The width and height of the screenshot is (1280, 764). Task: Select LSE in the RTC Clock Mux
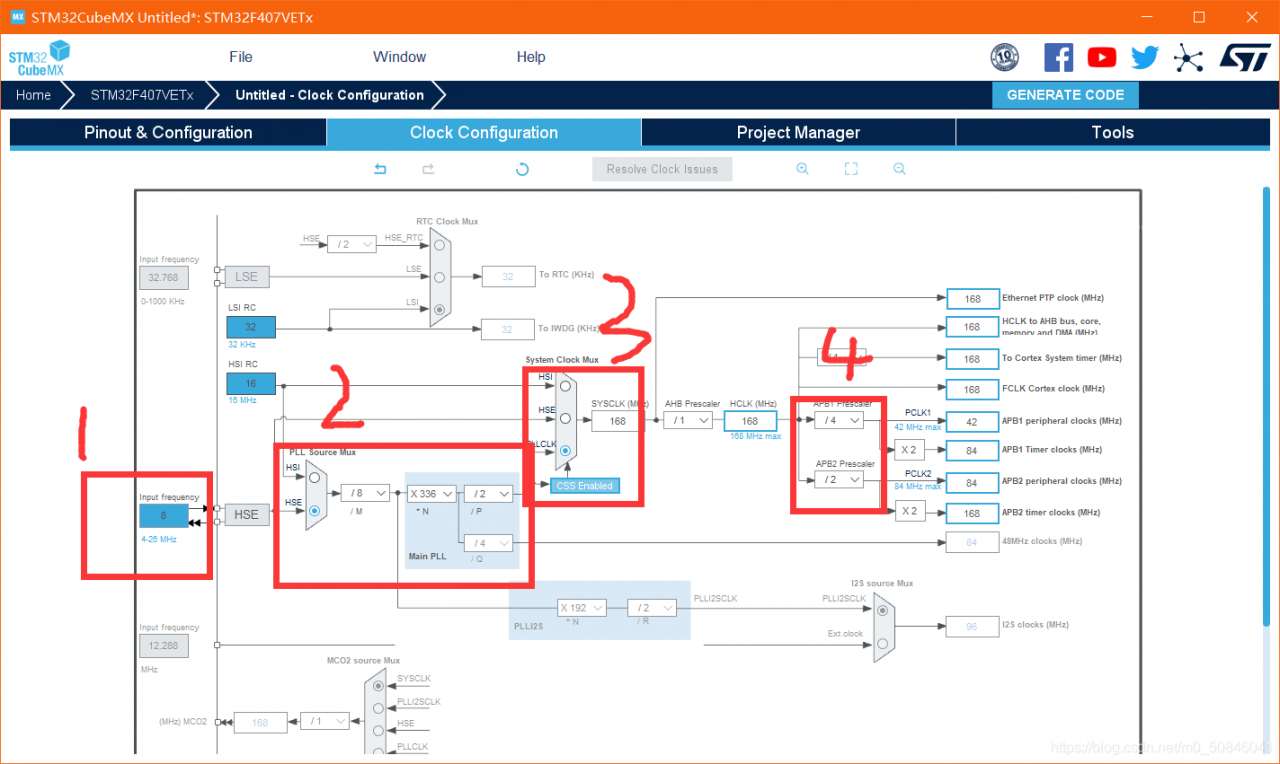click(x=438, y=276)
